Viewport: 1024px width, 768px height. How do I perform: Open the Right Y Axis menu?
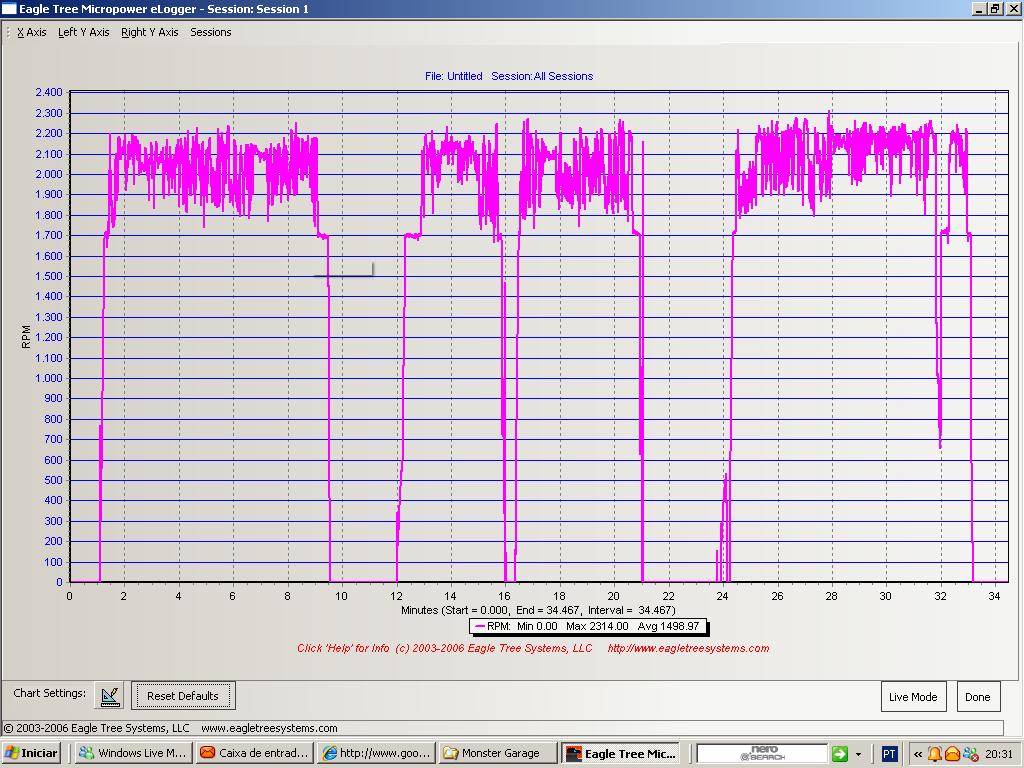(149, 32)
